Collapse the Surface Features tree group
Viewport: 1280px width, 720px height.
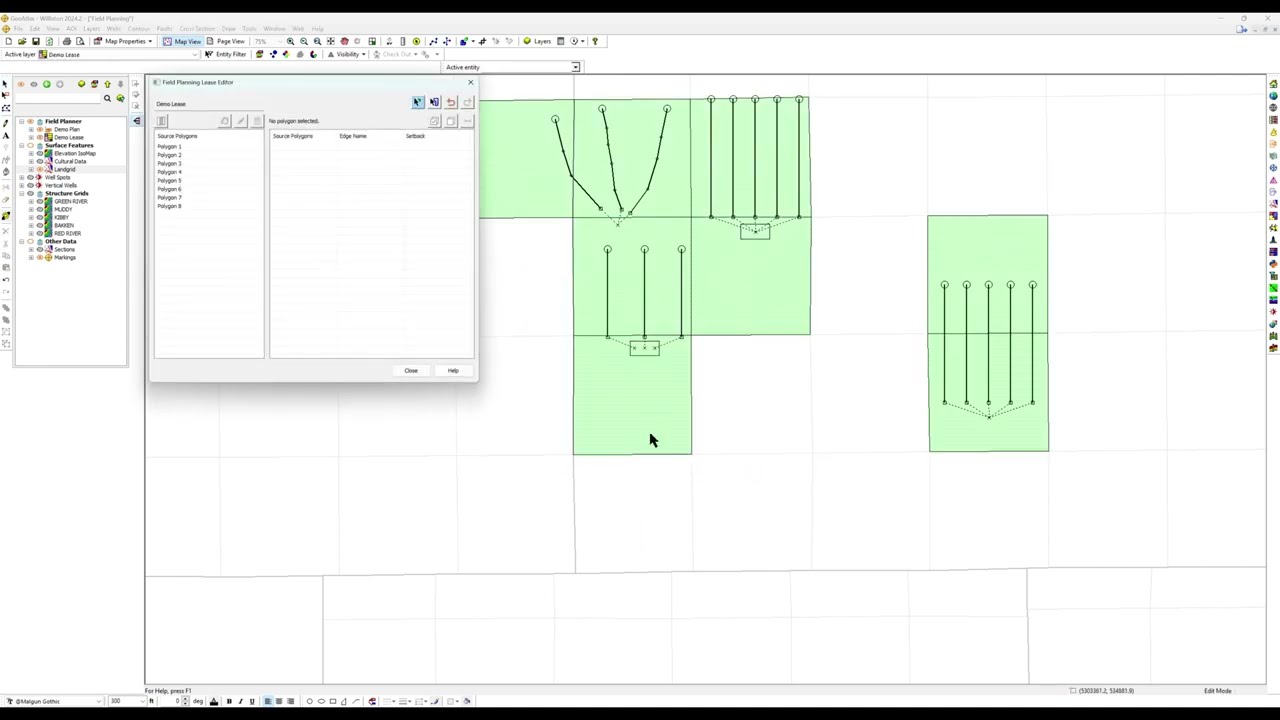(23, 145)
